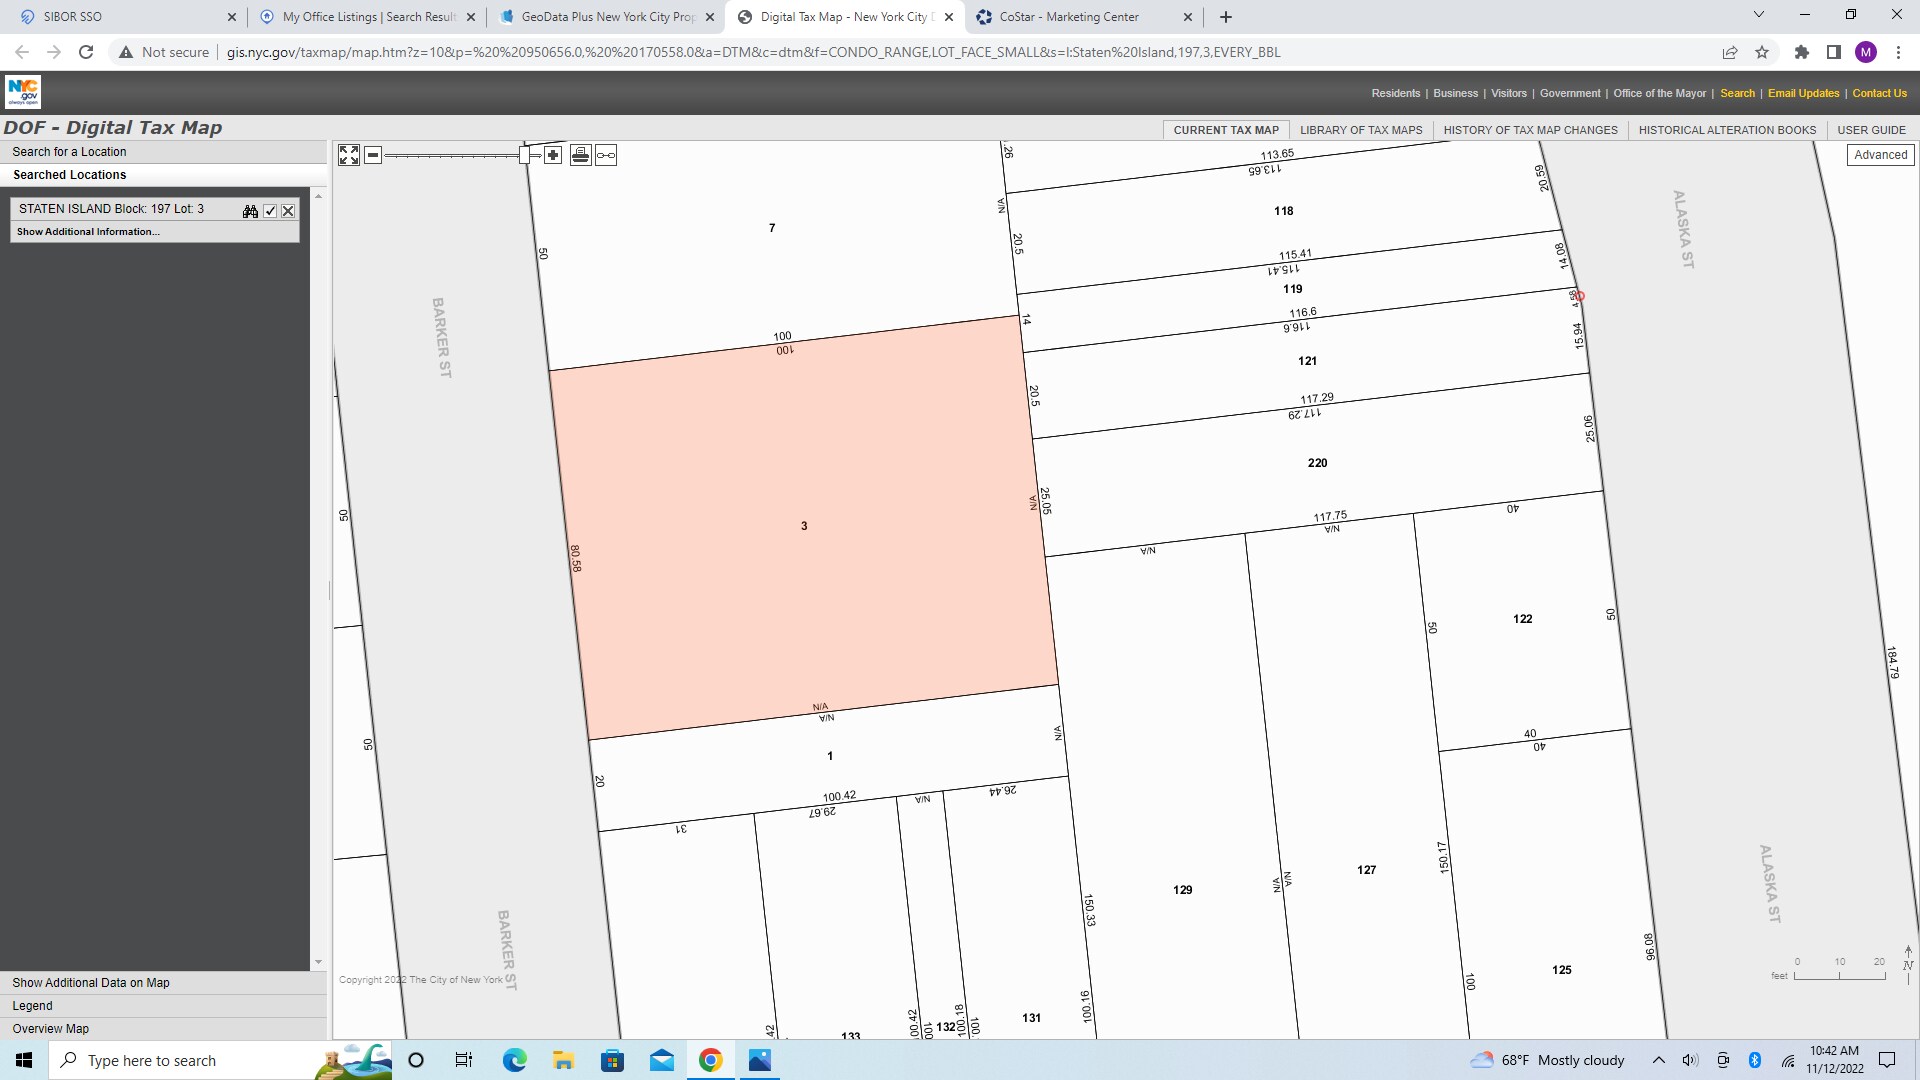
Task: Click the print map icon
Action: coord(580,155)
